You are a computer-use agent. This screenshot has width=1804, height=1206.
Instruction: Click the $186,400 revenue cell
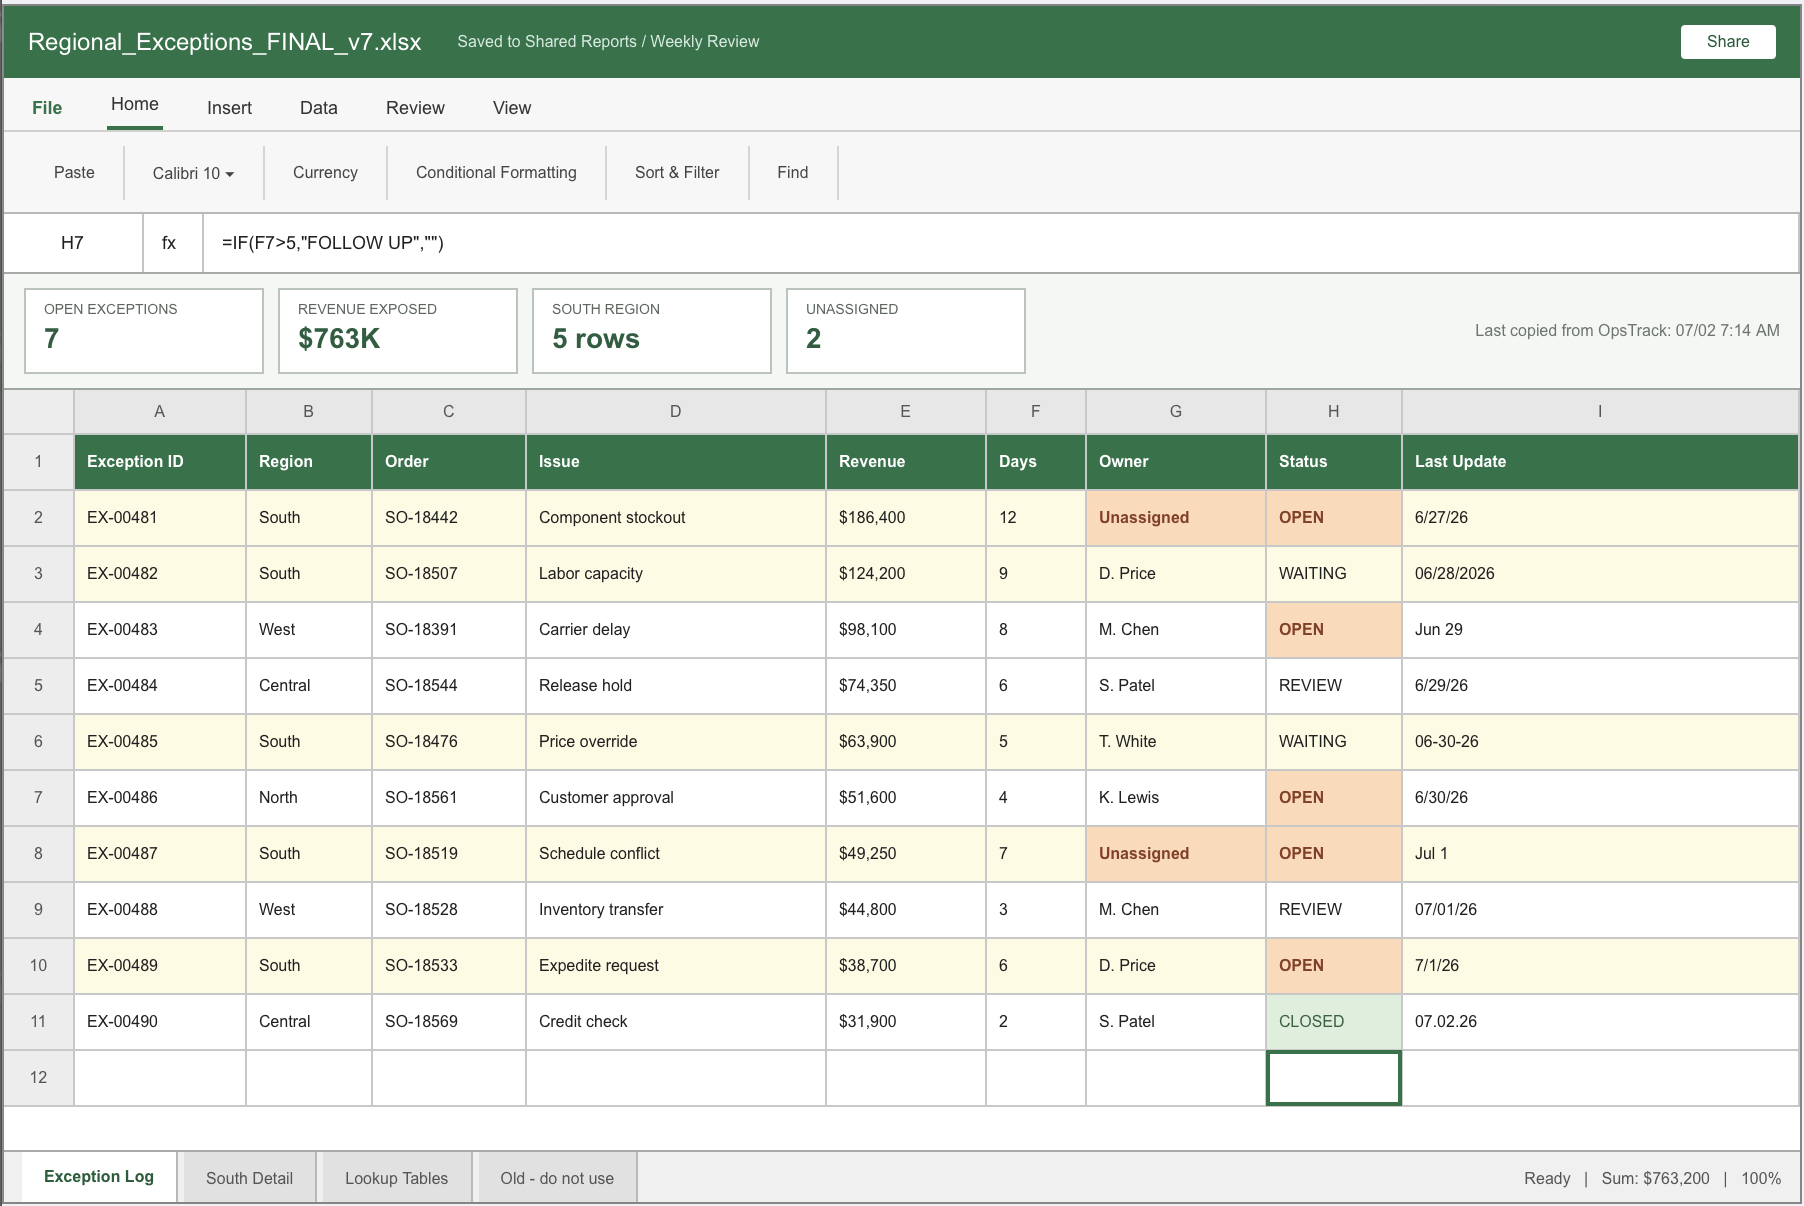point(906,517)
